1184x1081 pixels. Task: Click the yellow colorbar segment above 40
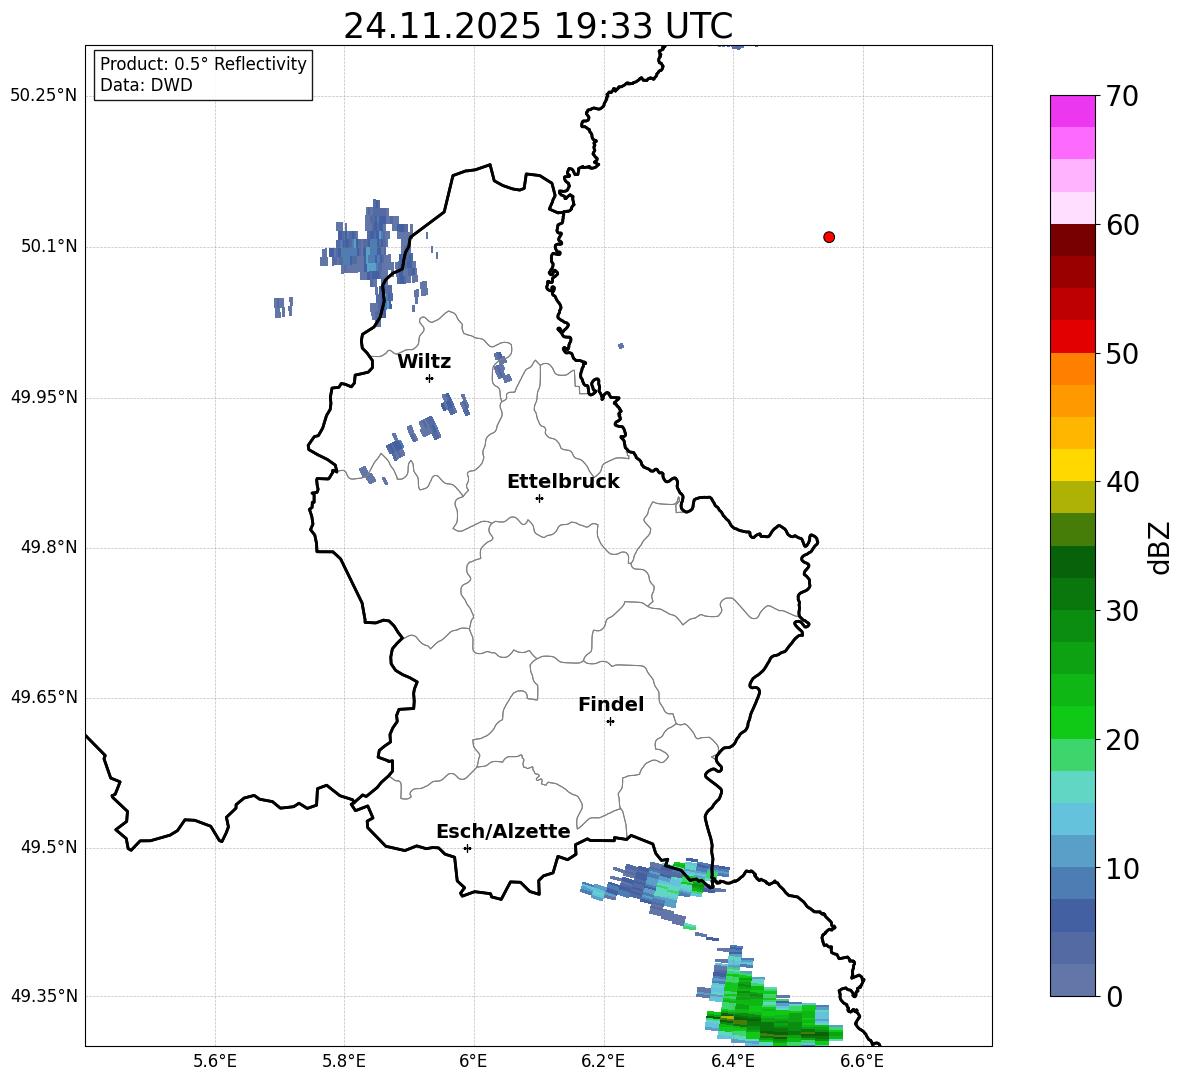[1072, 465]
